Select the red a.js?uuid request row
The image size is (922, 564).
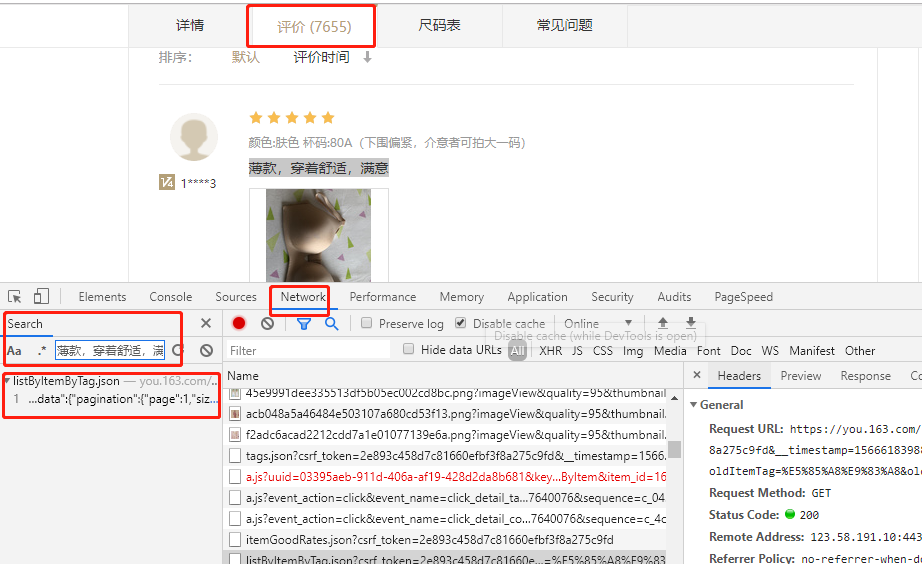point(447,476)
